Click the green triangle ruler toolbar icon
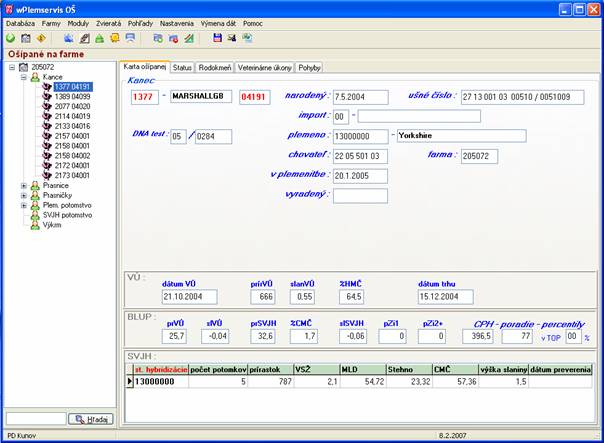Viewport: 604px width, 443px height. coord(189,38)
